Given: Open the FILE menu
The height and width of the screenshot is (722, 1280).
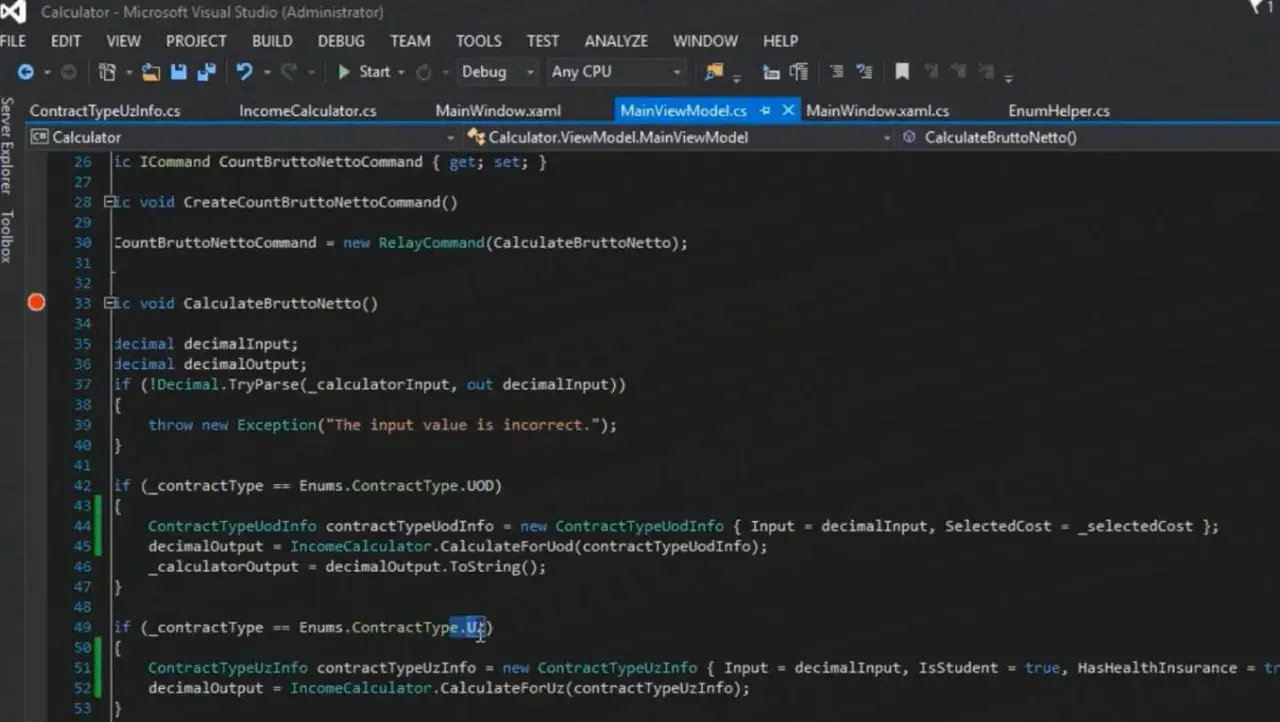Looking at the screenshot, I should pos(13,41).
